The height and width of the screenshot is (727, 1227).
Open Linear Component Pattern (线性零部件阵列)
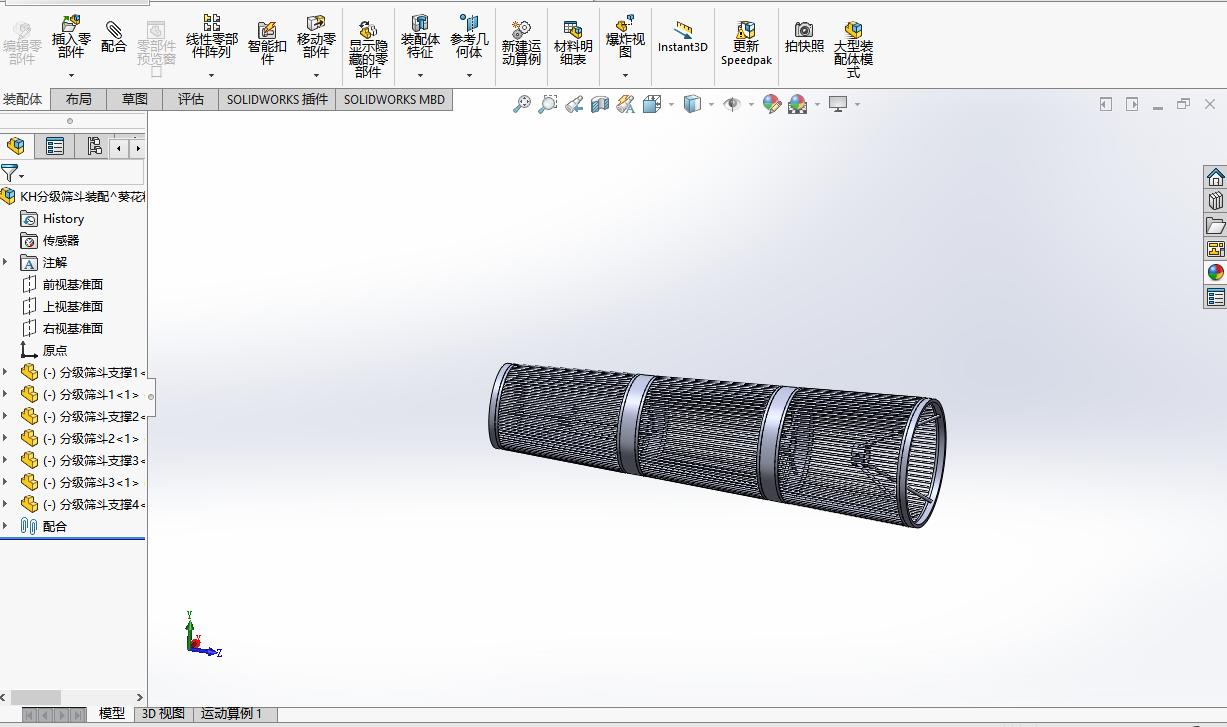211,38
